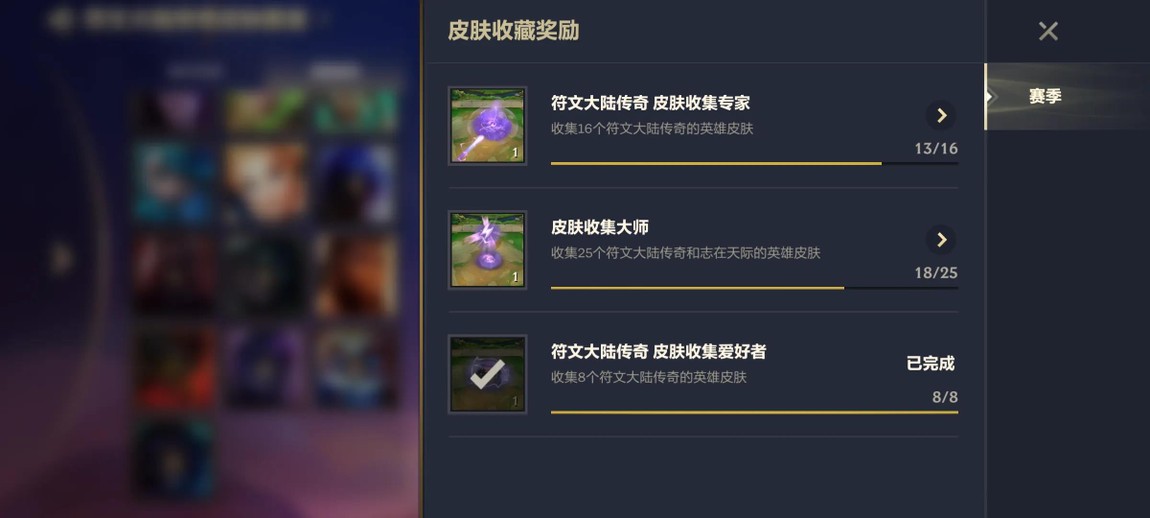
Task: Click the completed 8/8 progress bar
Action: coord(754,412)
